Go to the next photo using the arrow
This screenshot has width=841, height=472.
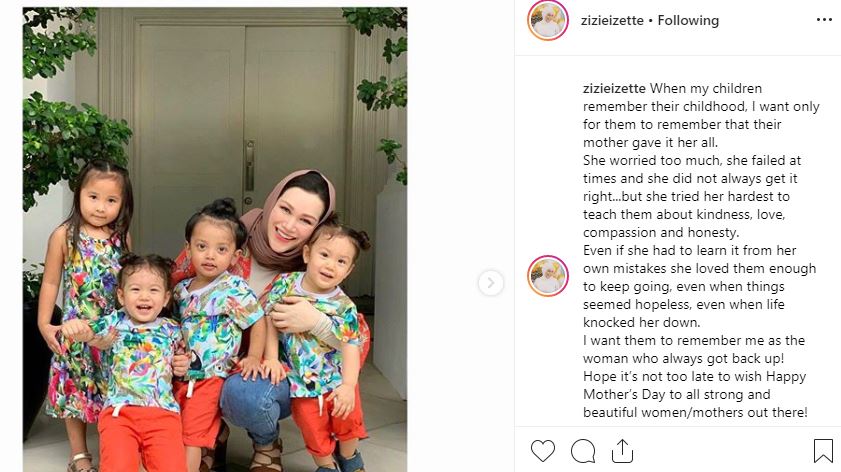pos(490,283)
